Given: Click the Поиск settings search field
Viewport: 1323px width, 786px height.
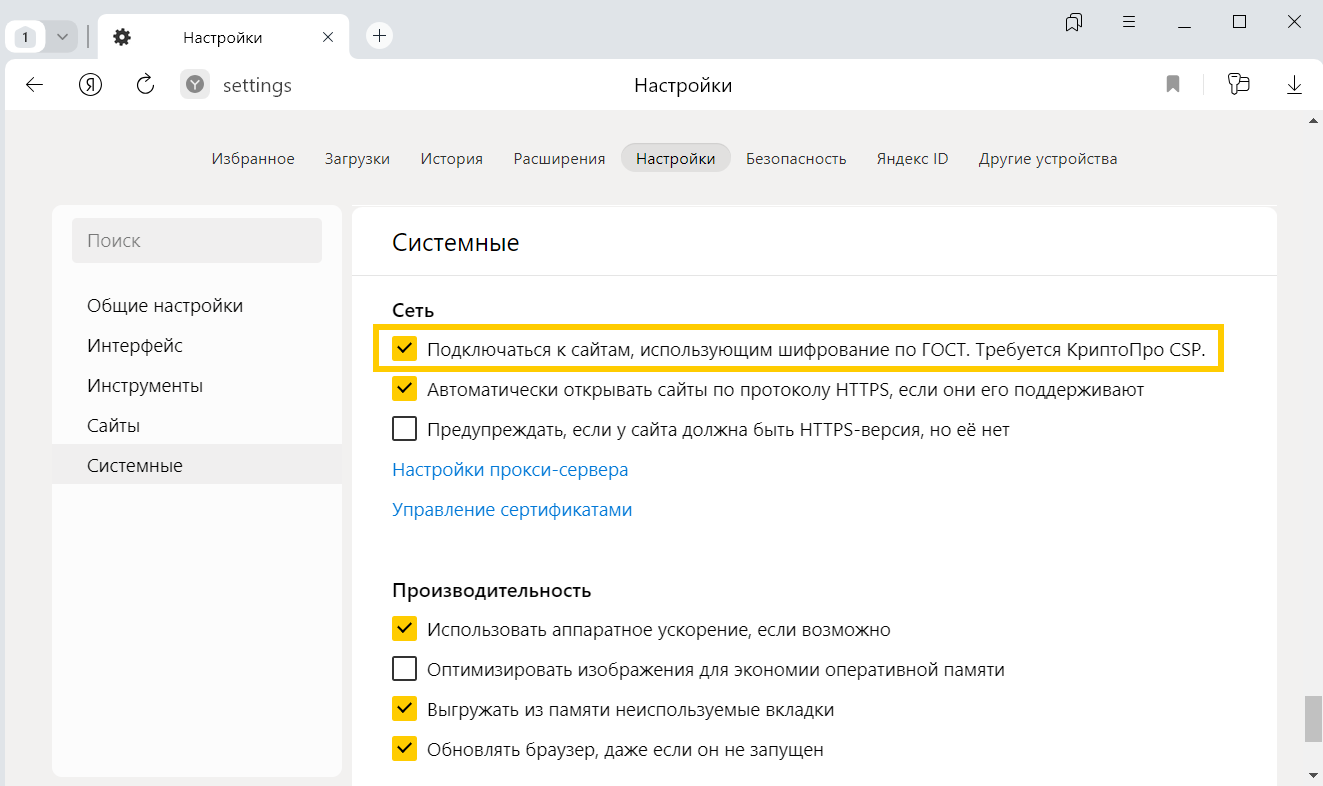Looking at the screenshot, I should coord(197,241).
